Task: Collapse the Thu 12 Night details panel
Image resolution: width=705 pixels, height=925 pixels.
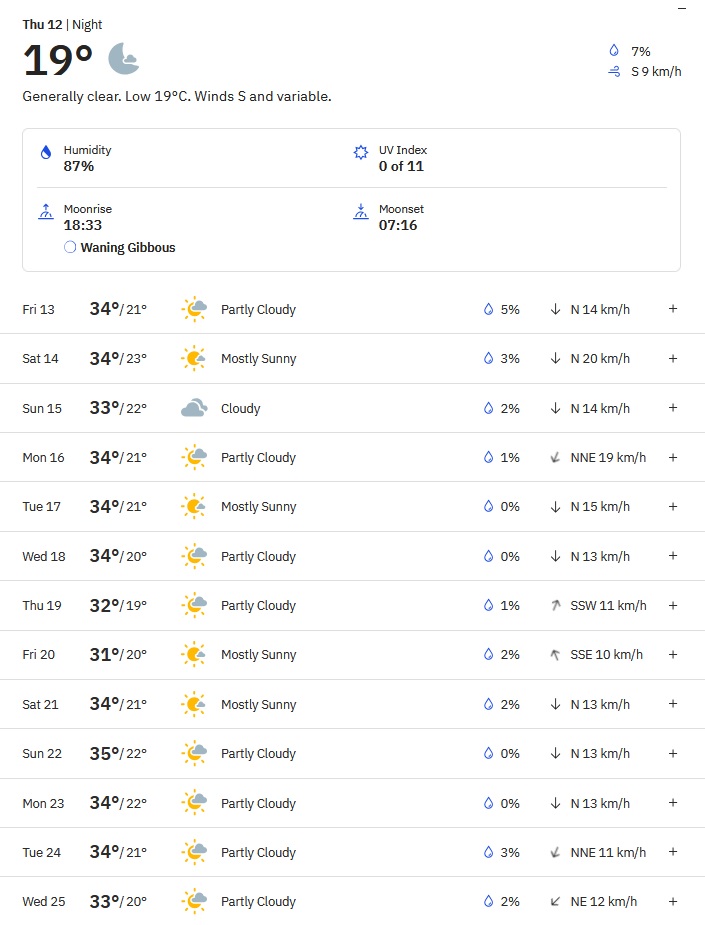Action: pos(682,8)
